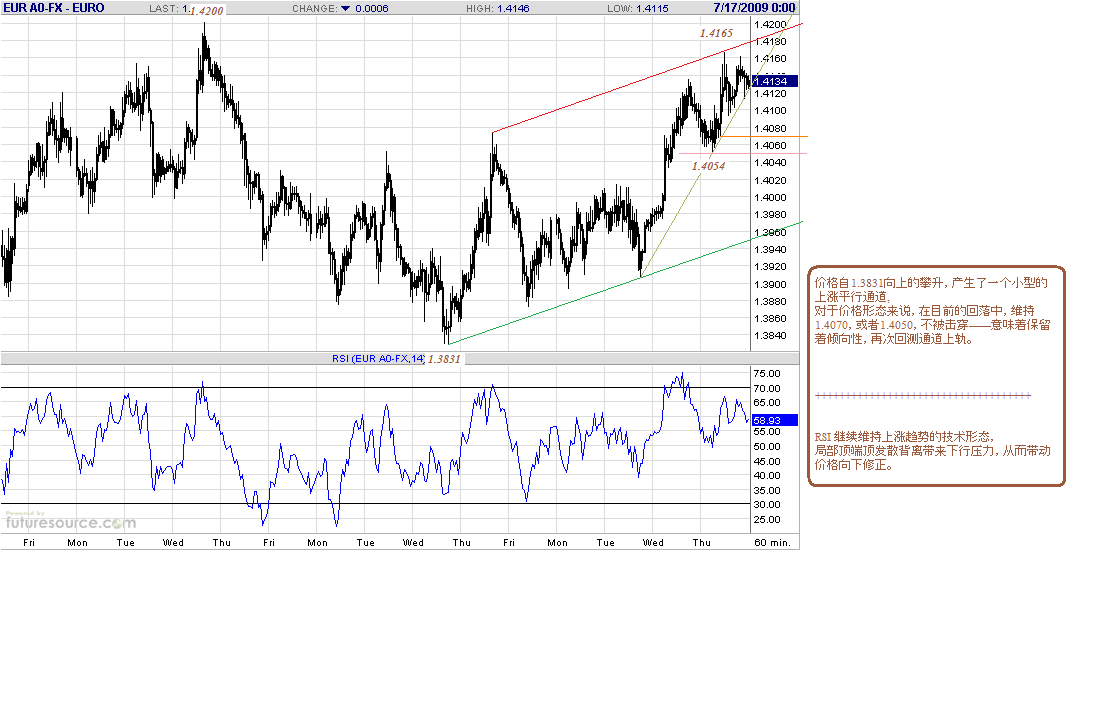
Task: Click the 'LAST:' label in header
Action: 164,8
